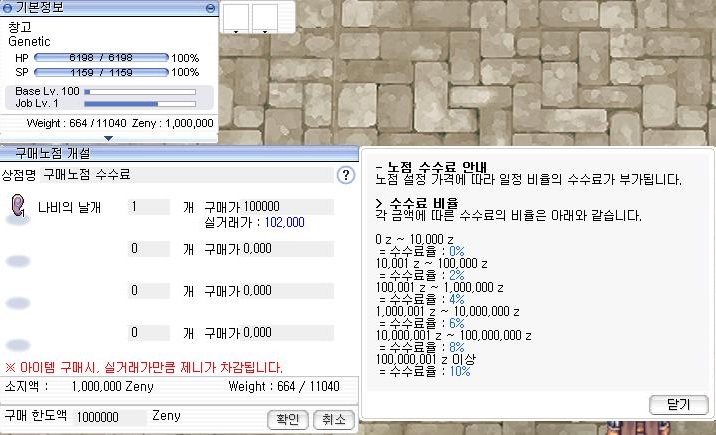This screenshot has width=716, height=435.
Task: Click 취소 to cancel shop setup
Action: (x=333, y=419)
